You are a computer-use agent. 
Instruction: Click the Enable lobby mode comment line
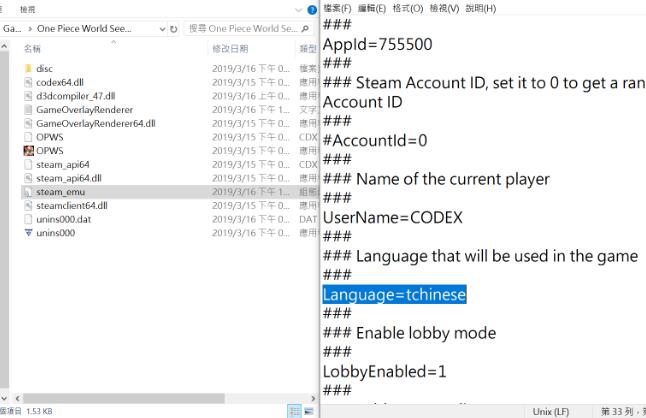click(410, 333)
